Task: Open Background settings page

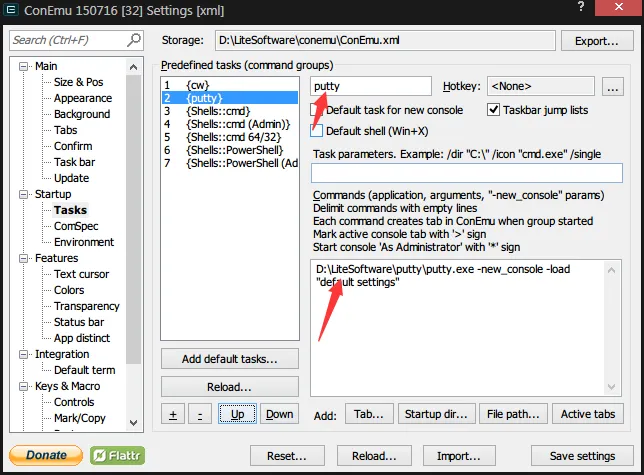Action: [82, 114]
